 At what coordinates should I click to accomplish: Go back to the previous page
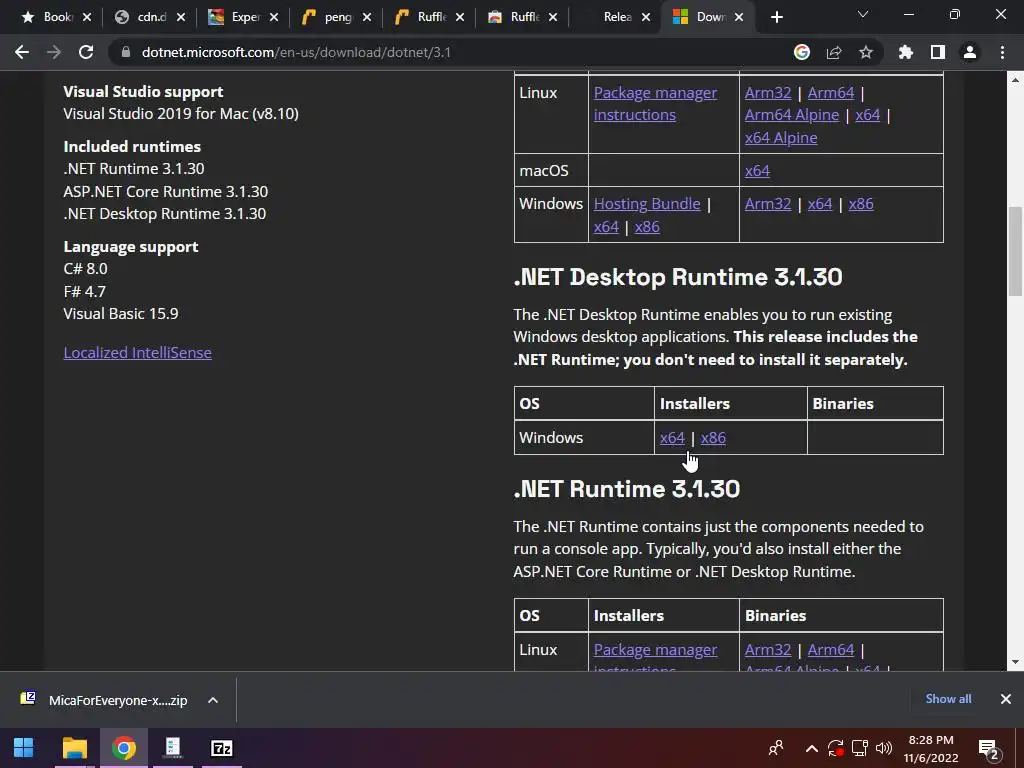click(x=22, y=52)
